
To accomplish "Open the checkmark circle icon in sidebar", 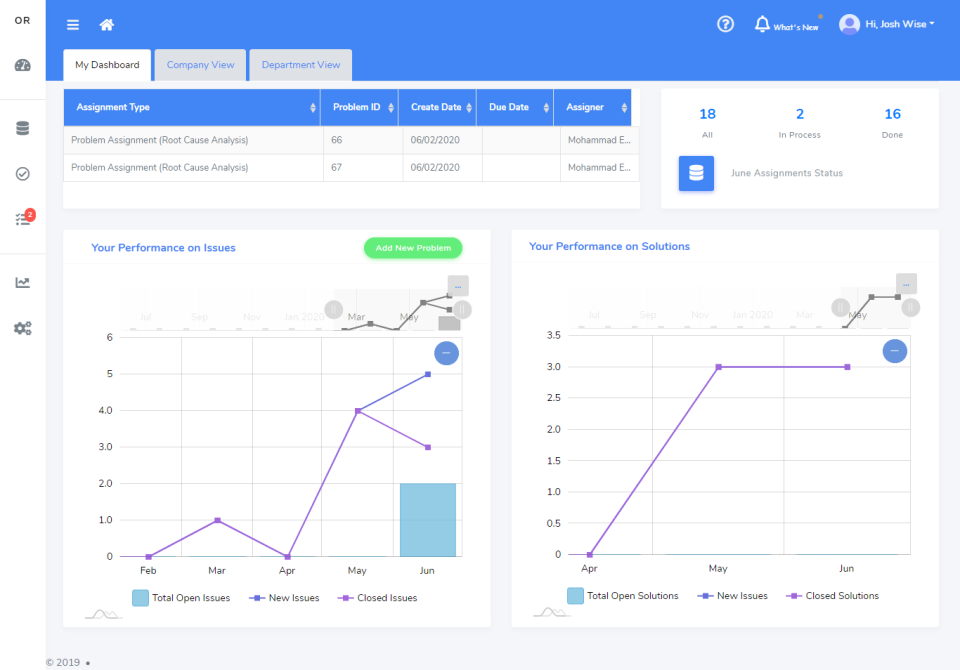I will coord(22,173).
